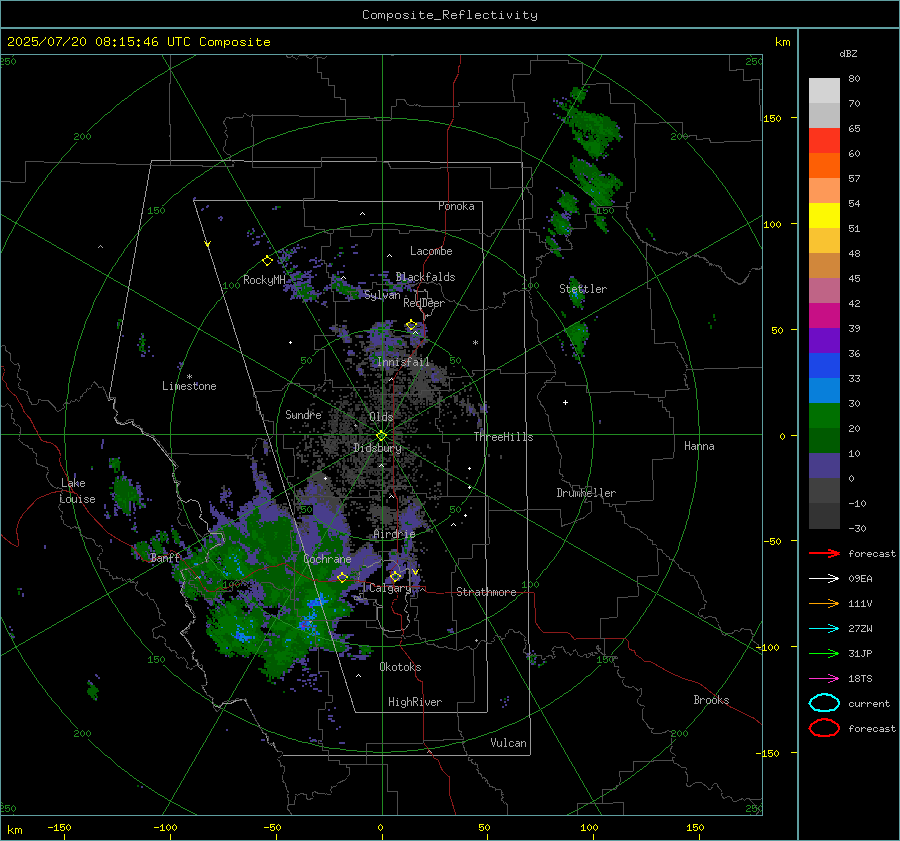Click the lightest gray swatch beside 80
The image size is (900, 841).
(x=824, y=91)
